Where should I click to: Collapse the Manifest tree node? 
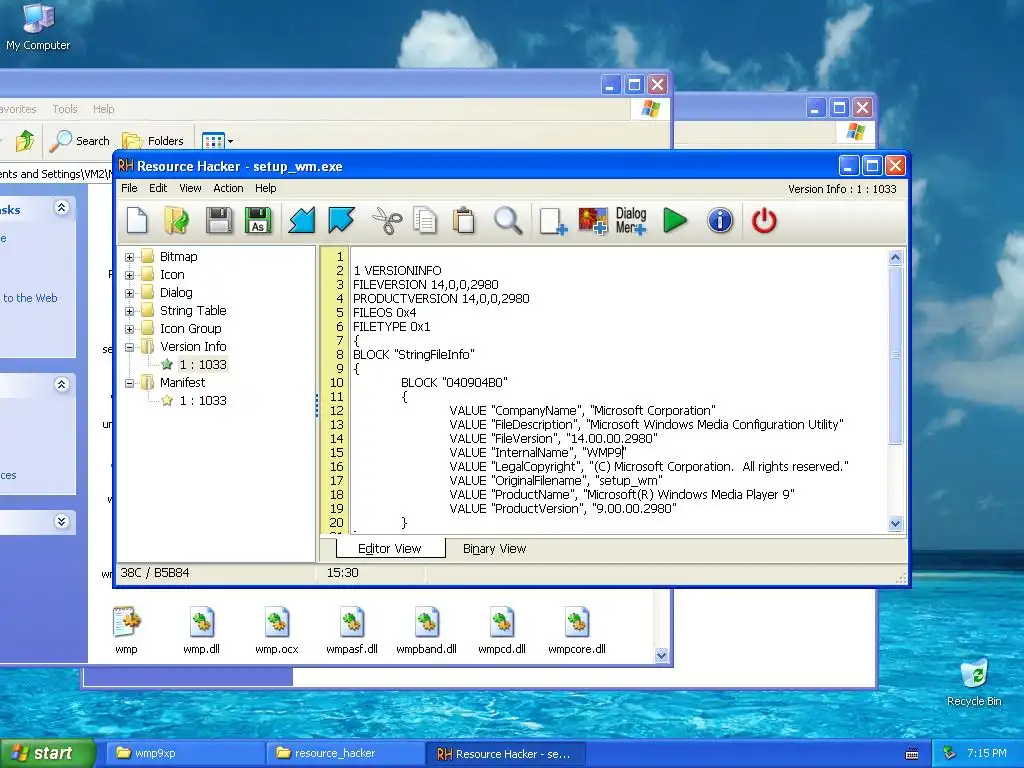pyautogui.click(x=129, y=383)
